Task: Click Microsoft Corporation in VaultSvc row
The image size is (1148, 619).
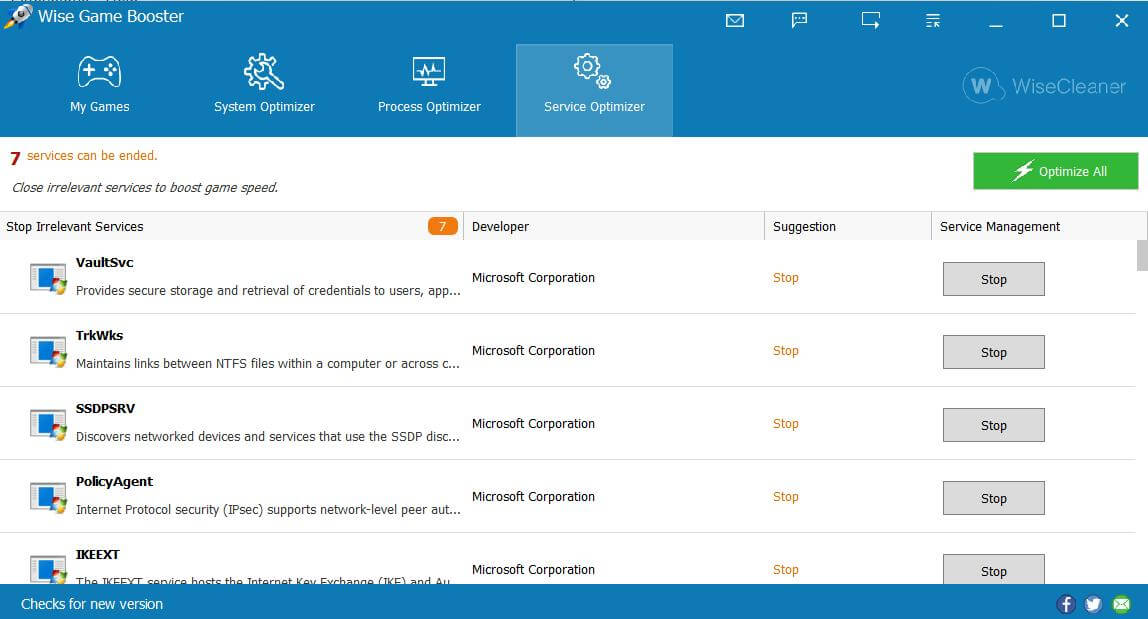Action: tap(533, 278)
